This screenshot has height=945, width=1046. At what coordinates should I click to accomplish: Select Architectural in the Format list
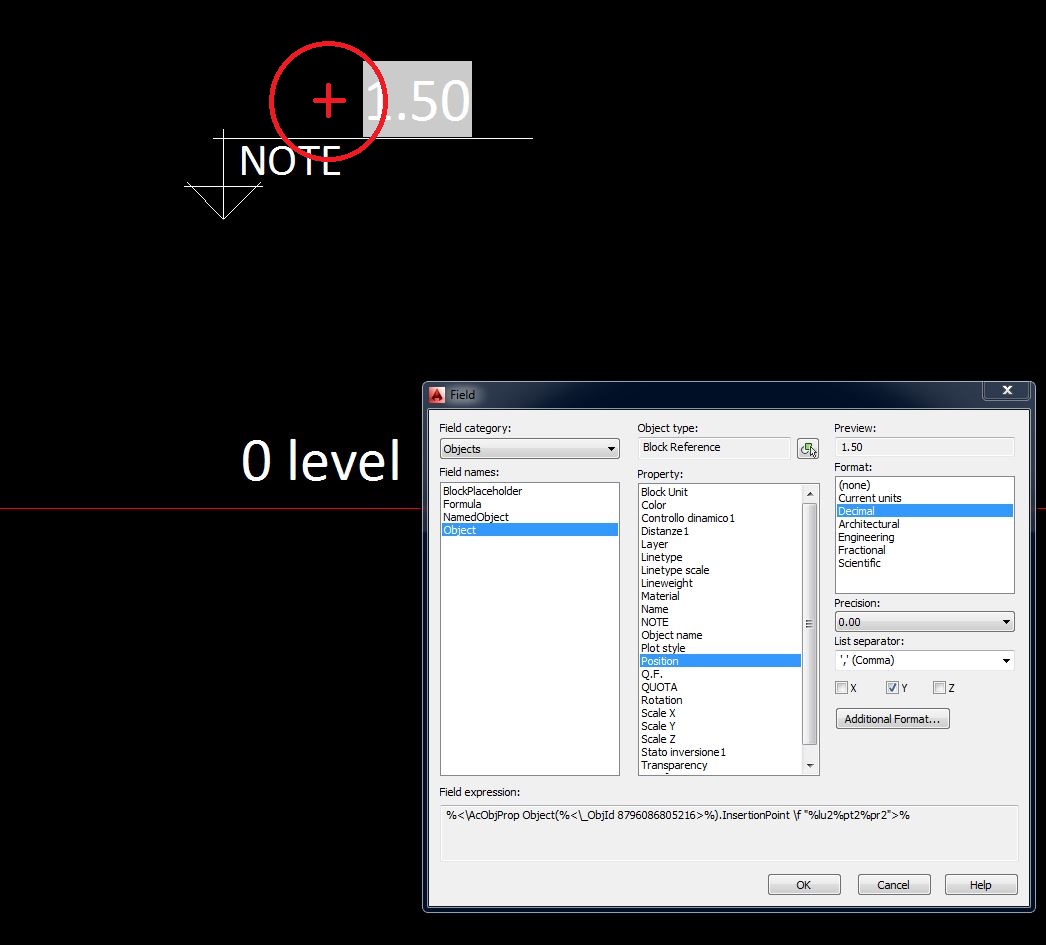point(868,524)
